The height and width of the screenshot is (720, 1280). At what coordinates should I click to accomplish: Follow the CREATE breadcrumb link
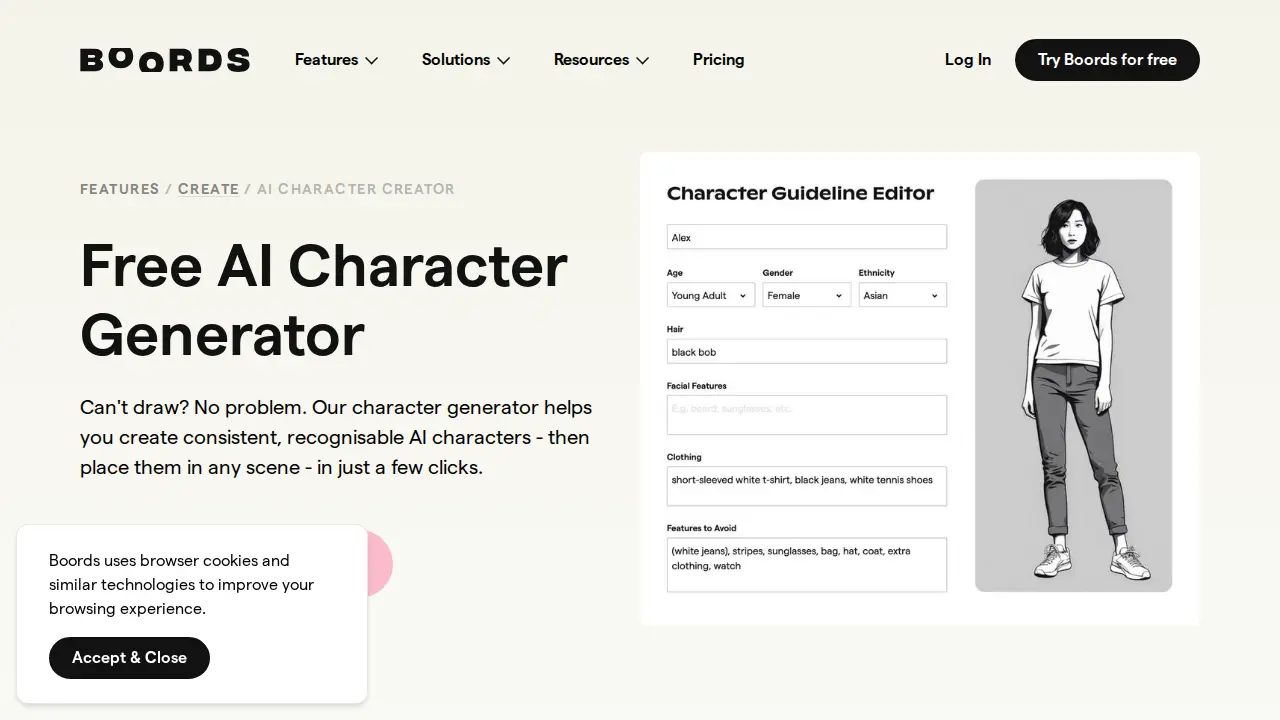click(208, 189)
